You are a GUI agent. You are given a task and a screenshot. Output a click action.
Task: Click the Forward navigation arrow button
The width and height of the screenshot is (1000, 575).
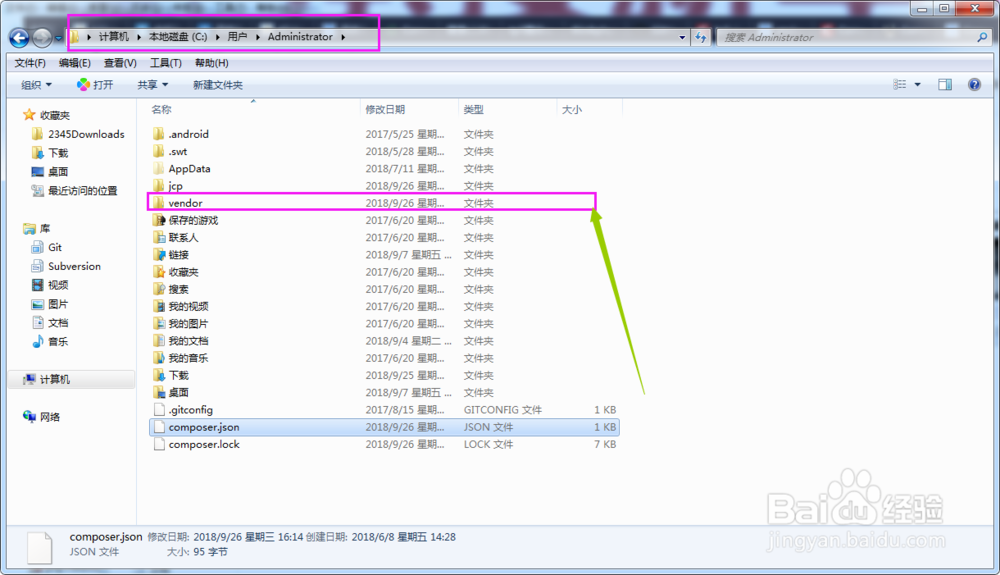point(42,38)
